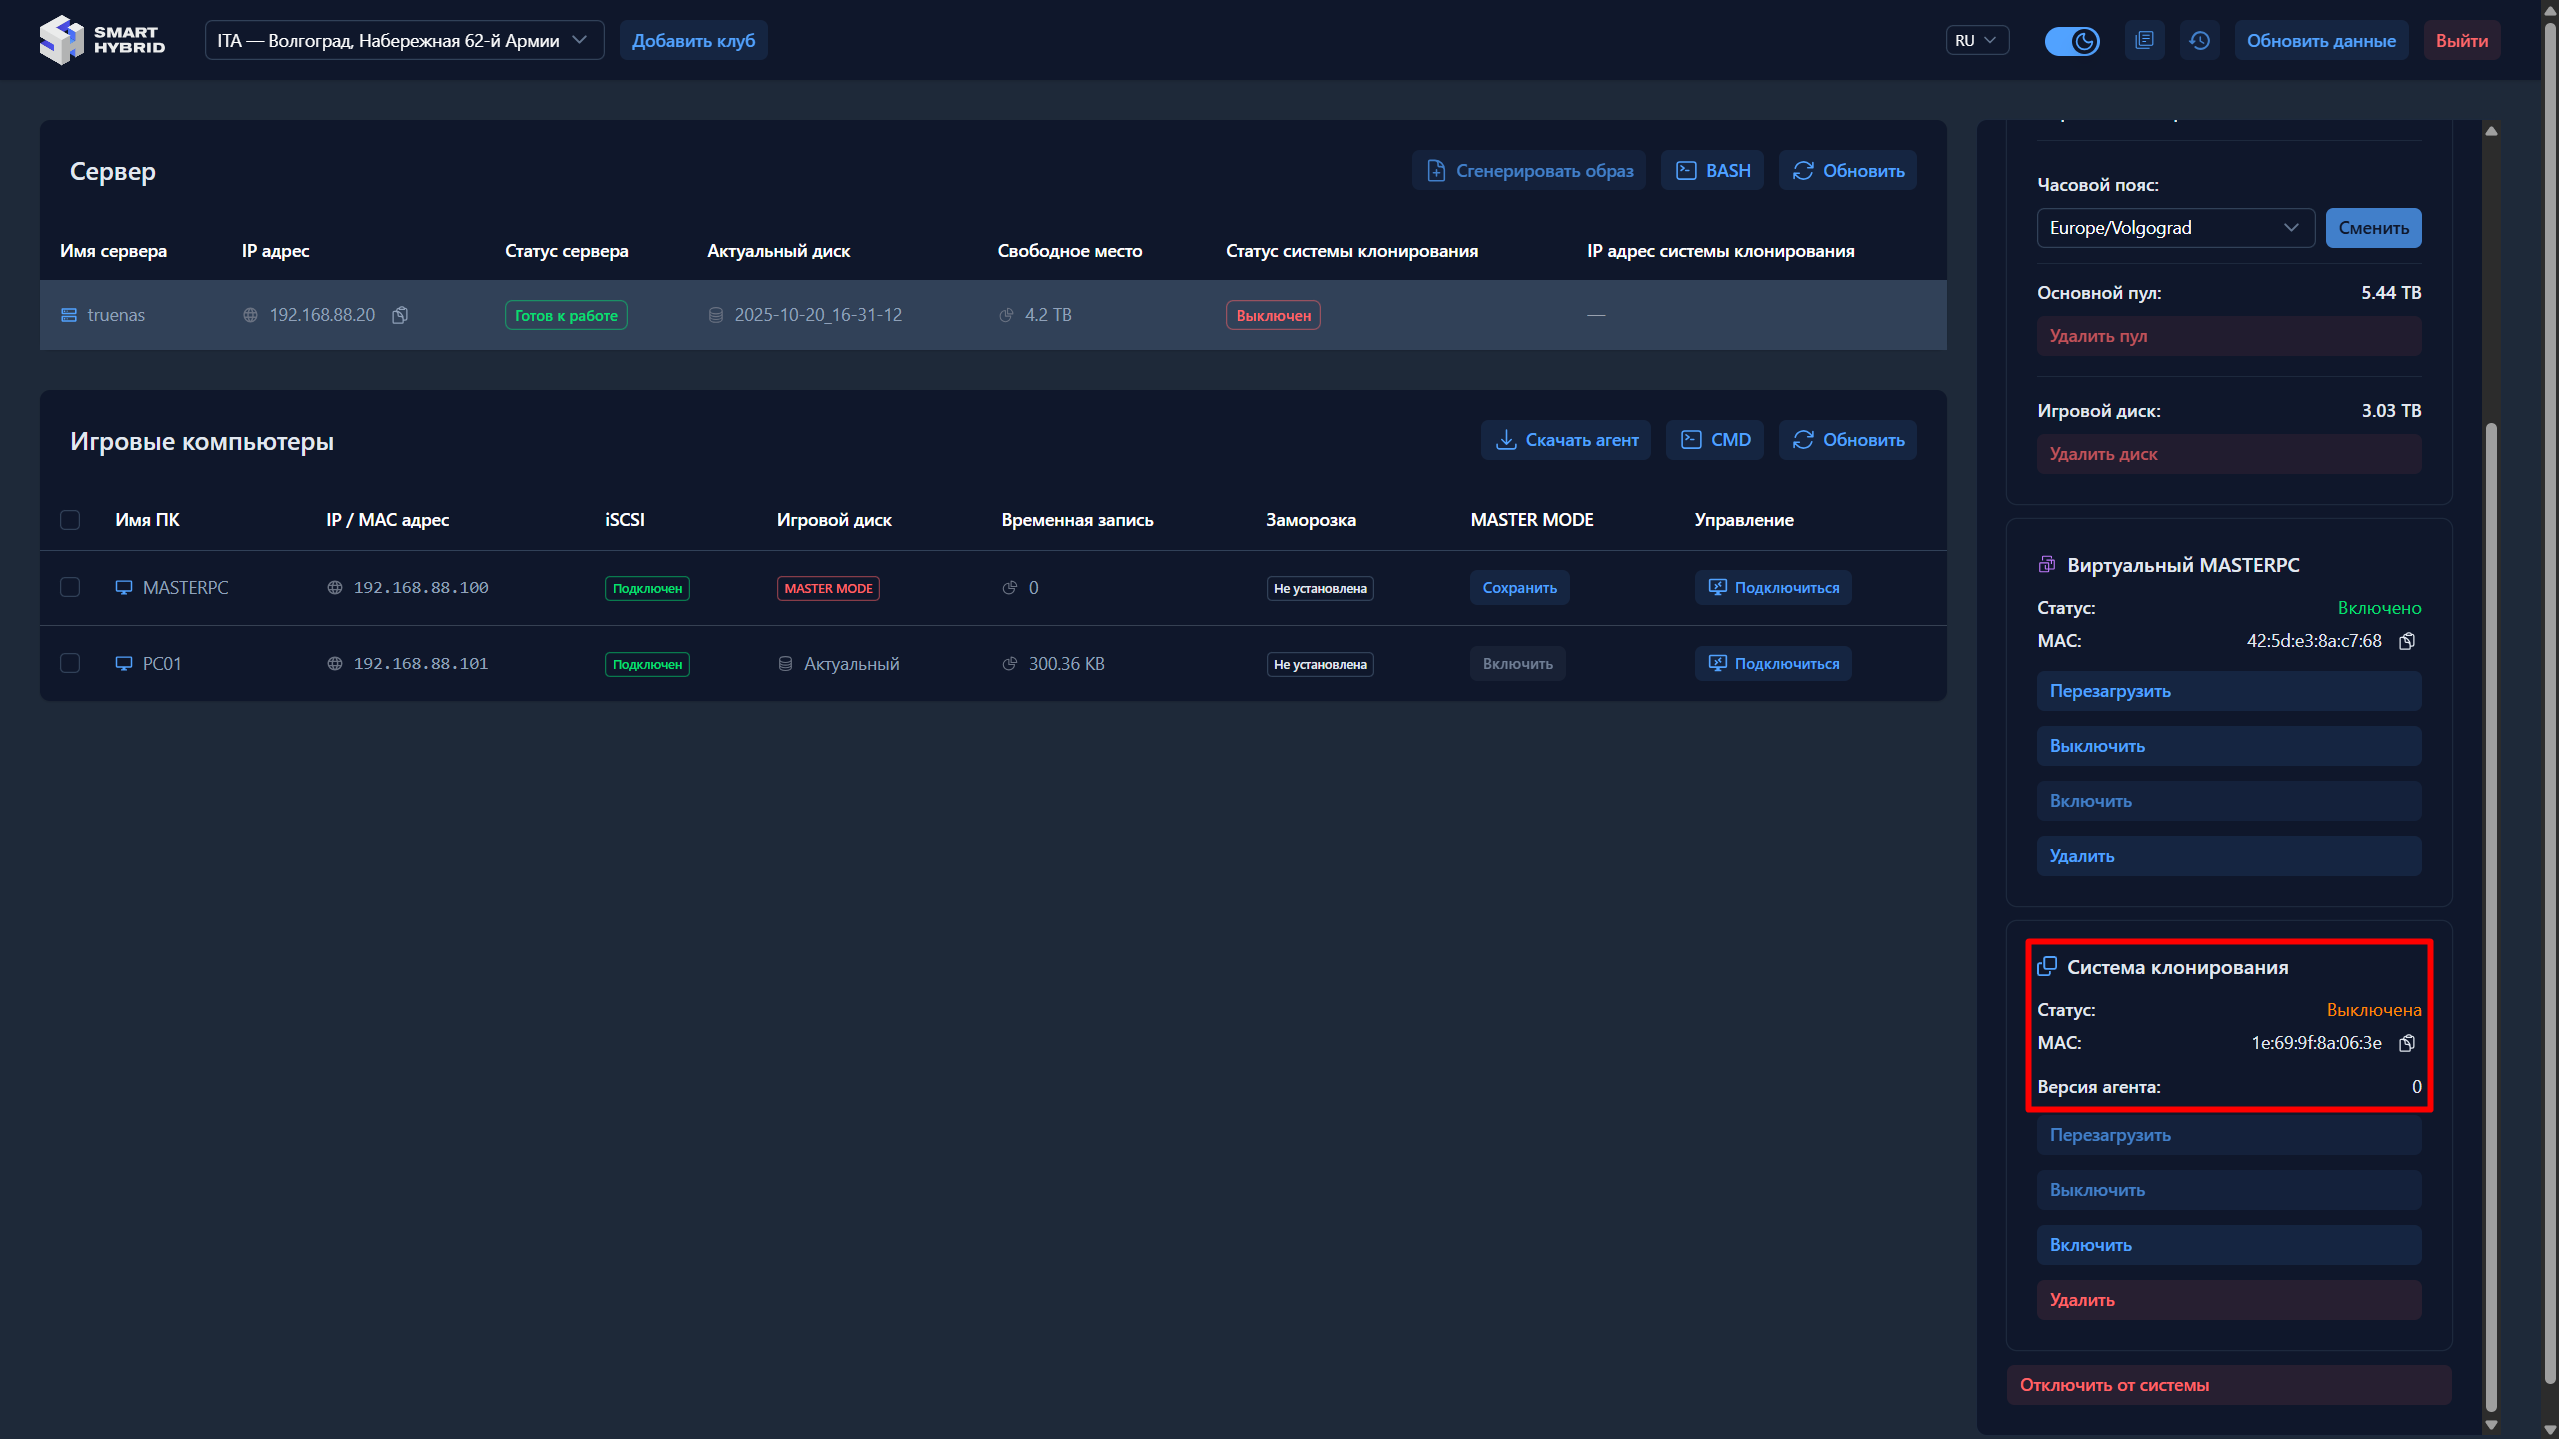Click the Сохранить button for MASTERPC

tap(1518, 588)
